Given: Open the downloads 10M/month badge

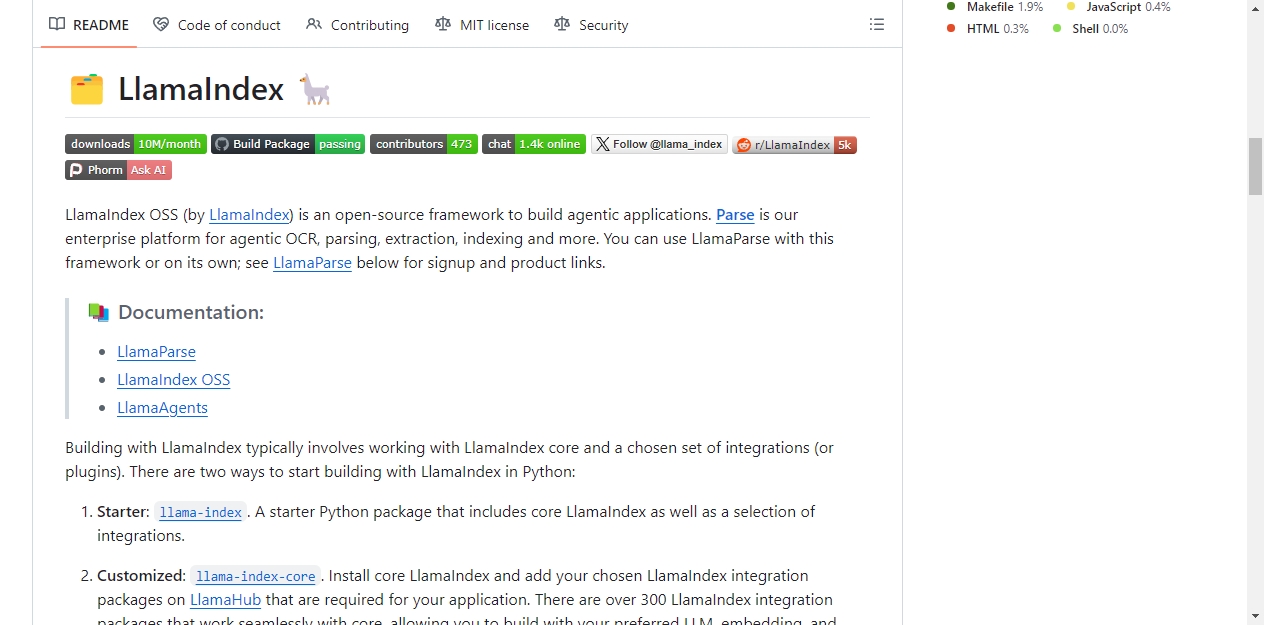Looking at the screenshot, I should (x=136, y=144).
